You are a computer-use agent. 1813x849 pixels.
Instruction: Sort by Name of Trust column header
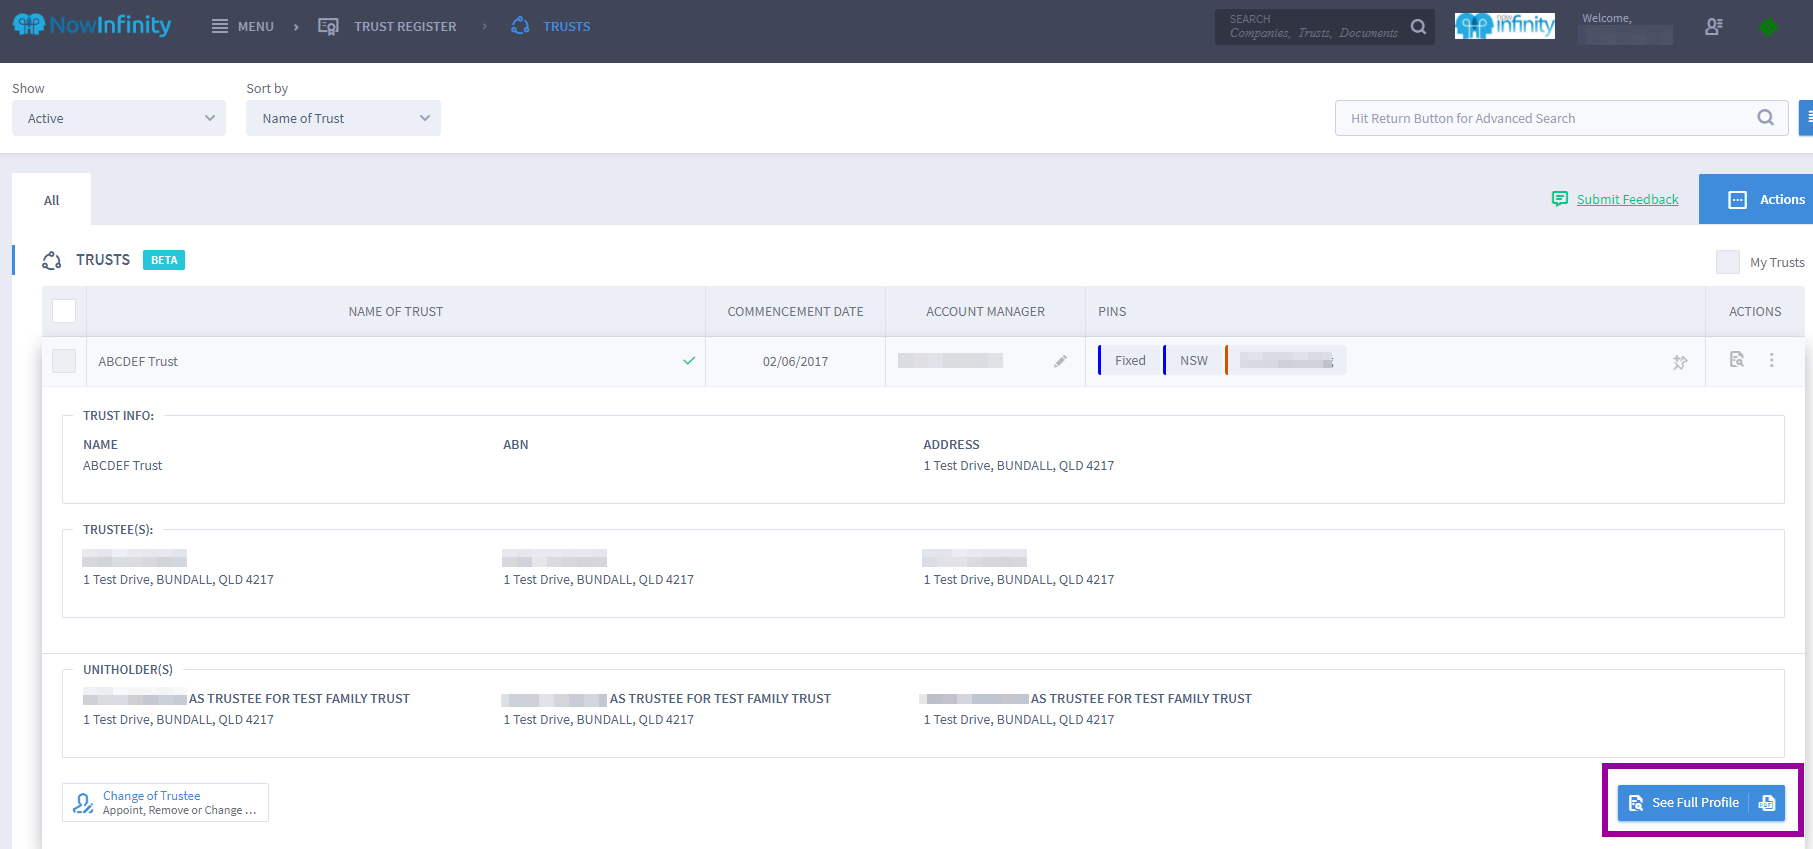point(396,312)
